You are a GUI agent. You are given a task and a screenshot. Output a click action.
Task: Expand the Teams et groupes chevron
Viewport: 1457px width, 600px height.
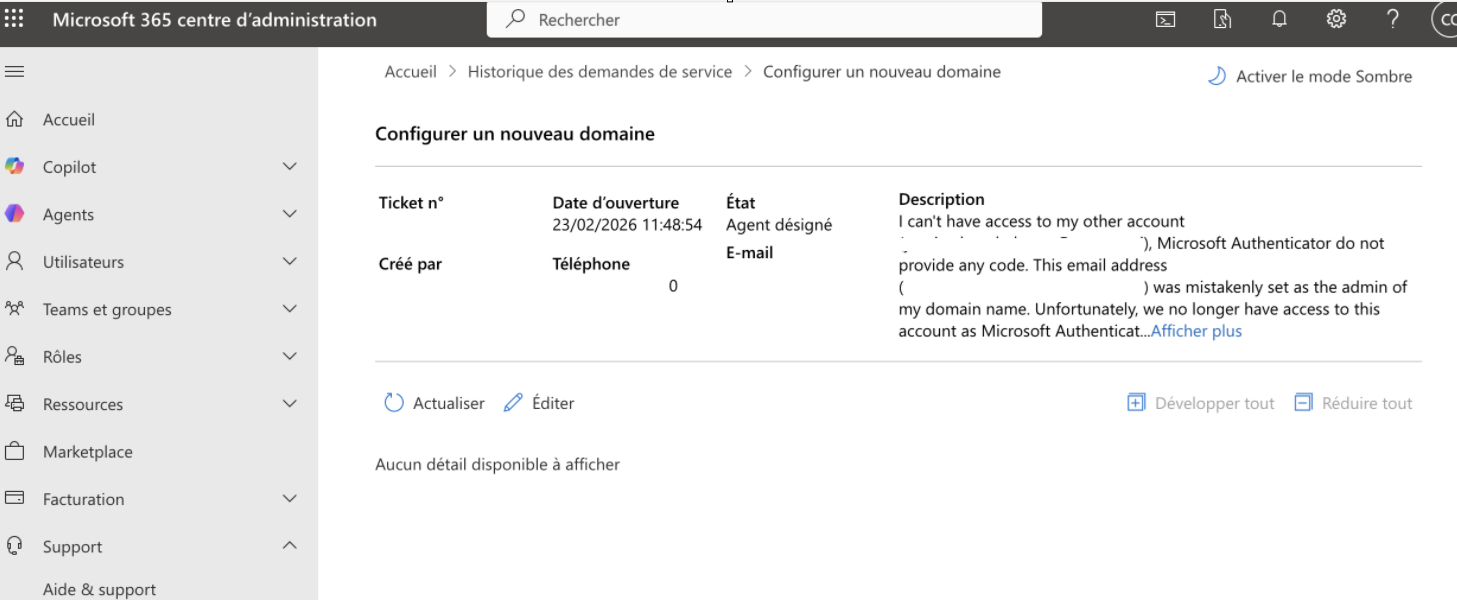(x=290, y=309)
